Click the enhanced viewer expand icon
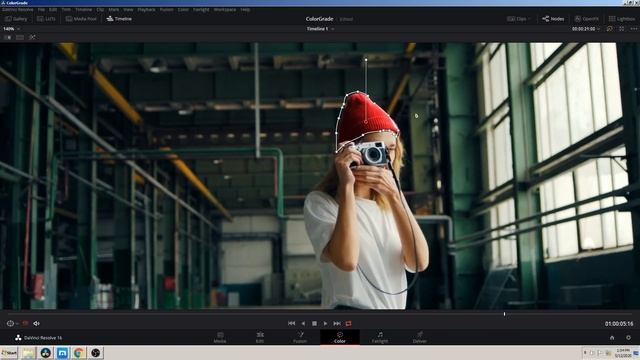 pyautogui.click(x=622, y=29)
